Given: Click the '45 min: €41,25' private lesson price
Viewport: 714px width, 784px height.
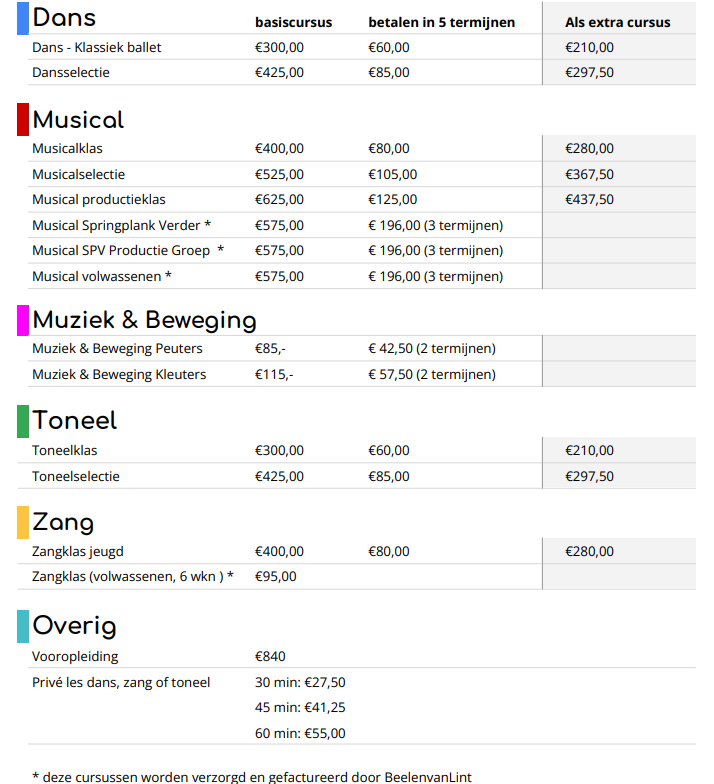Looking at the screenshot, I should pyautogui.click(x=300, y=707).
